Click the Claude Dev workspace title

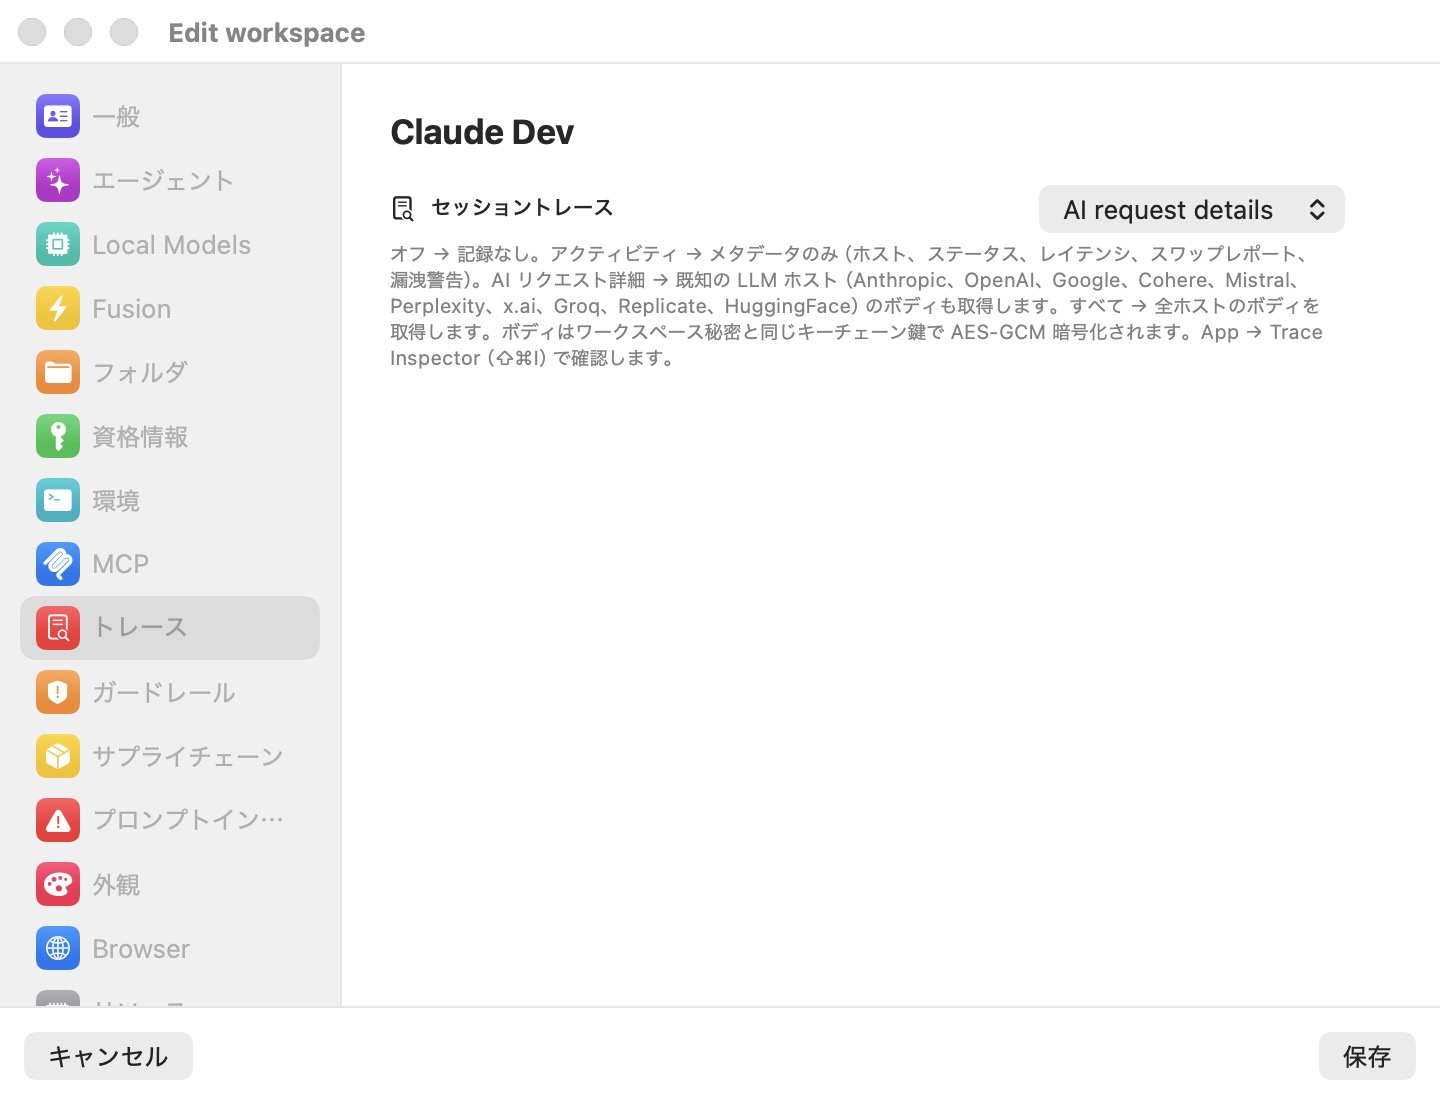click(482, 132)
